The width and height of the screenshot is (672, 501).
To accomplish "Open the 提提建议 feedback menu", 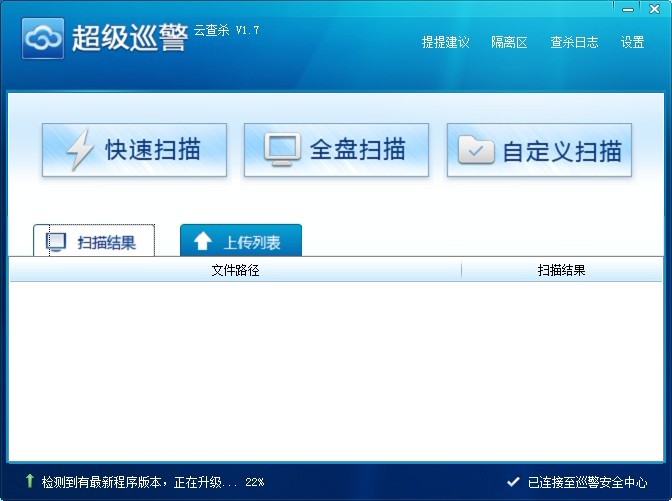I will coord(445,42).
